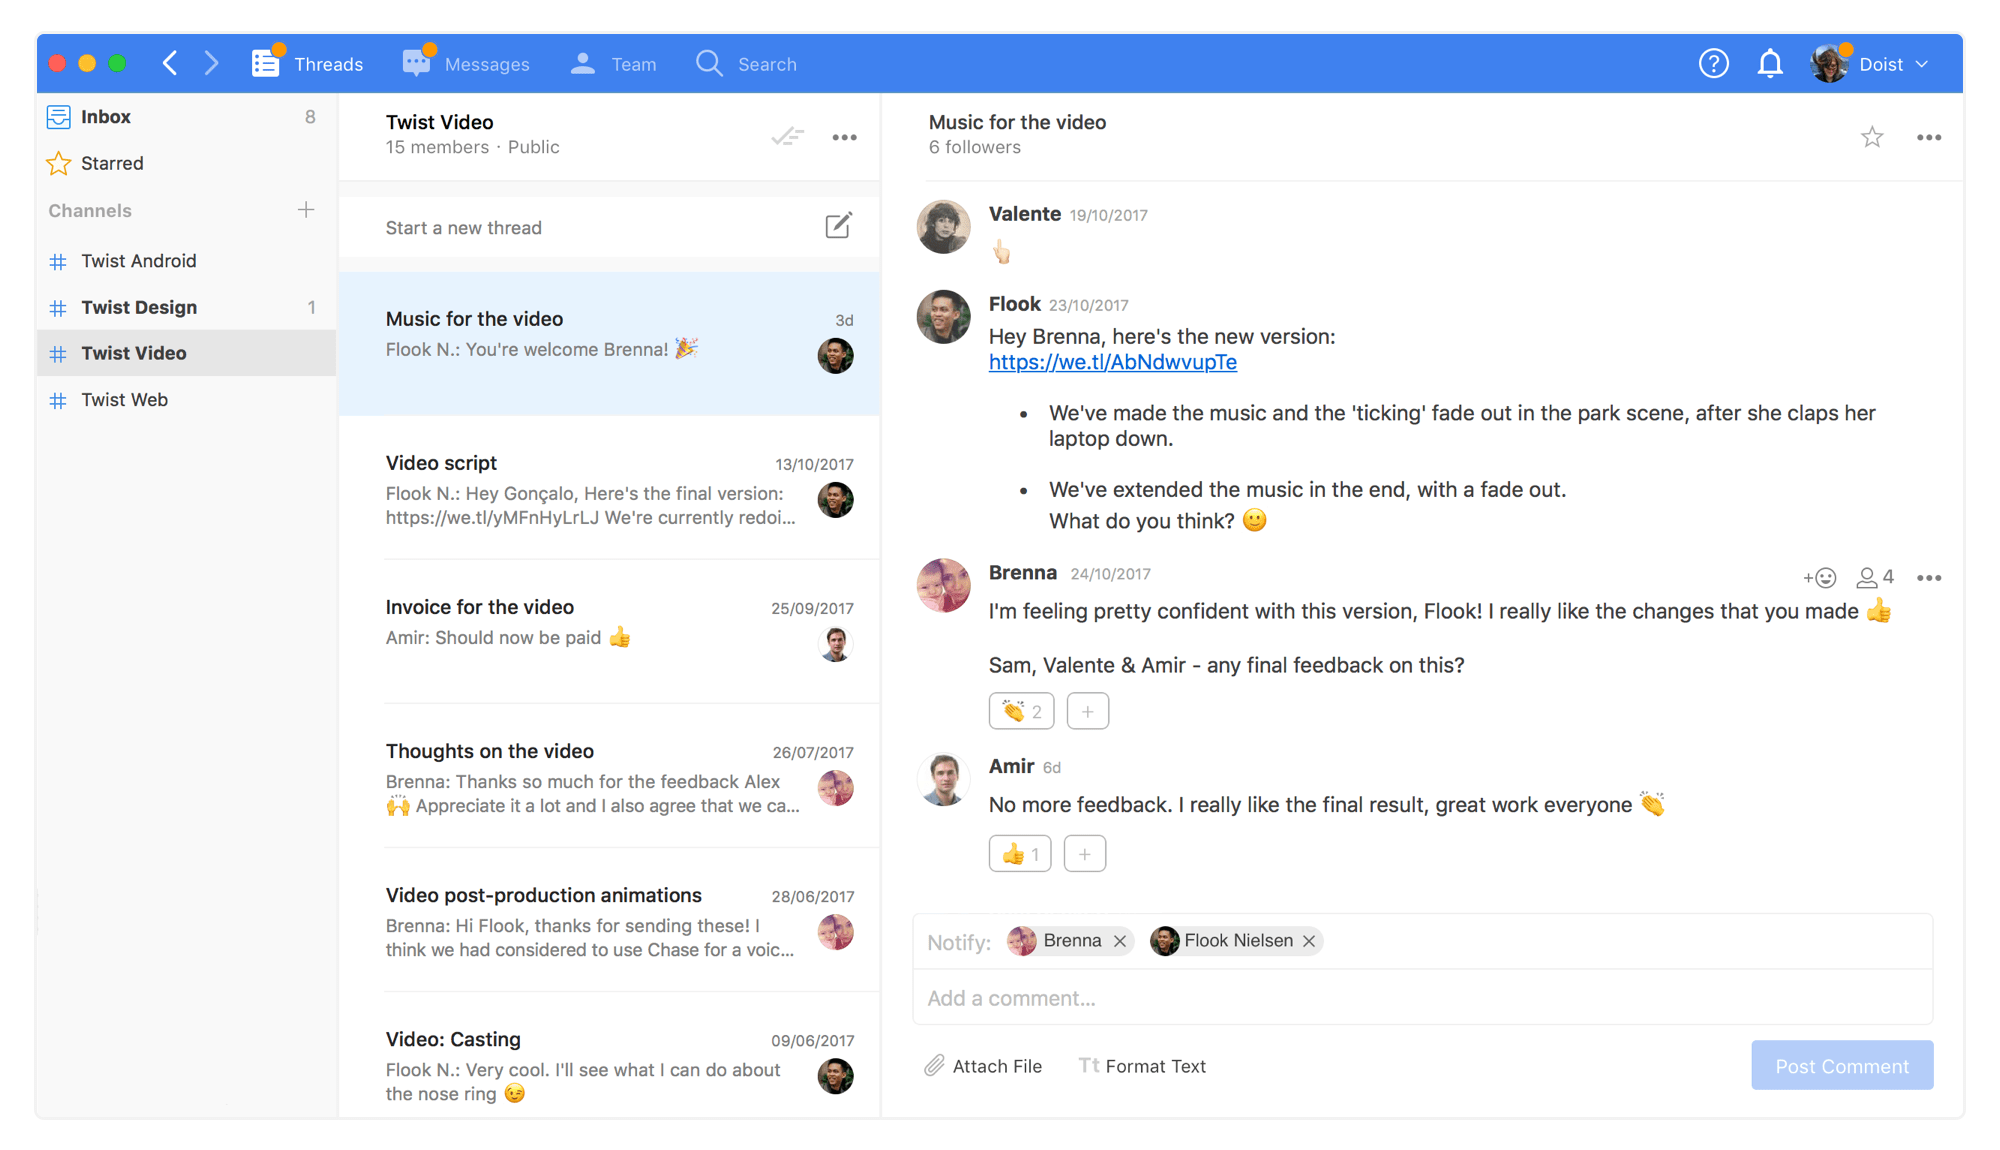
Task: Click Flook's avatar in the conversation
Action: click(x=943, y=317)
